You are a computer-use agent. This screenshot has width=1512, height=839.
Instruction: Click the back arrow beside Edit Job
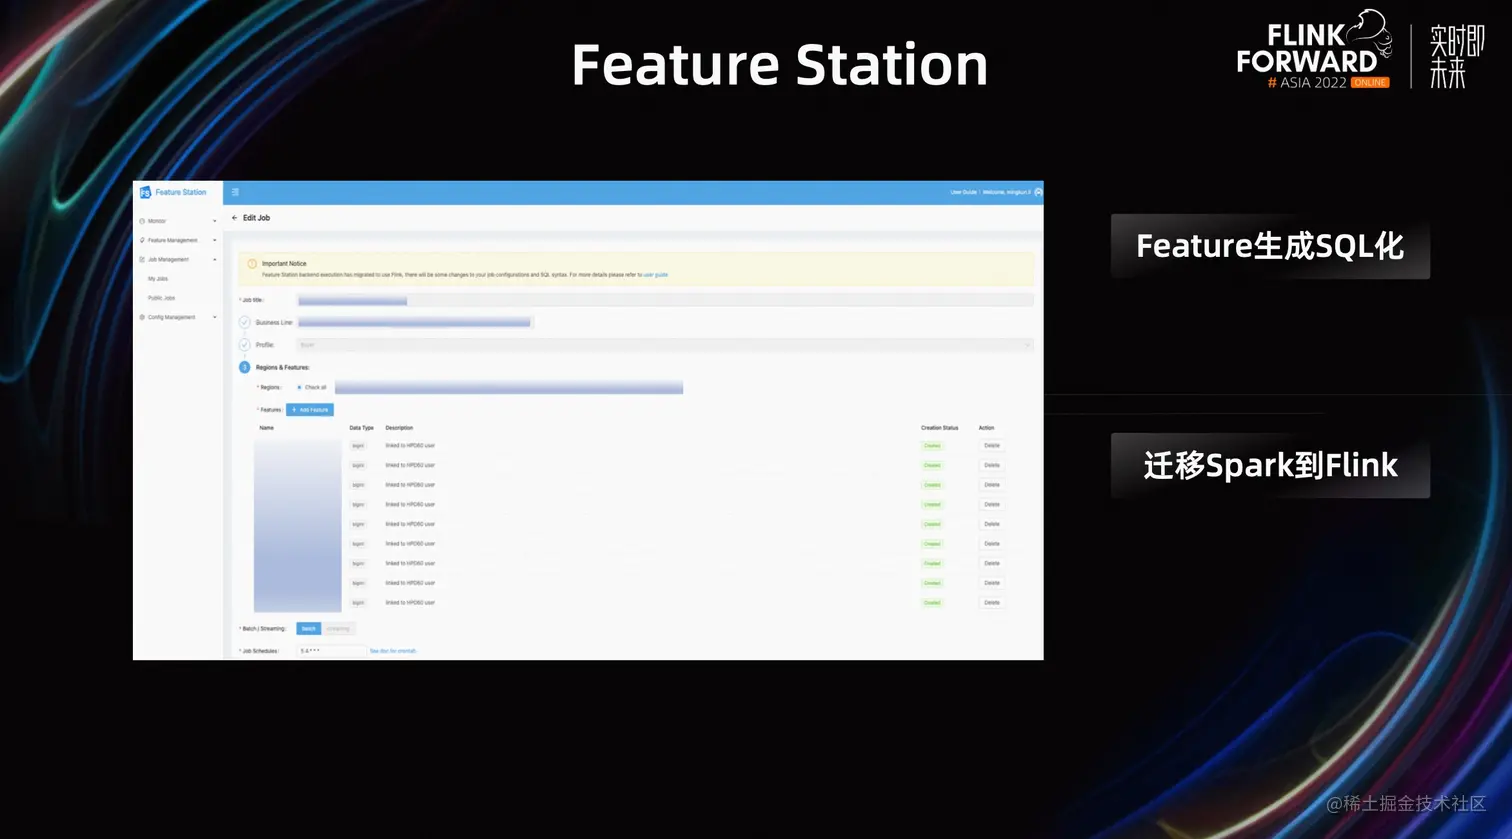[x=235, y=218]
